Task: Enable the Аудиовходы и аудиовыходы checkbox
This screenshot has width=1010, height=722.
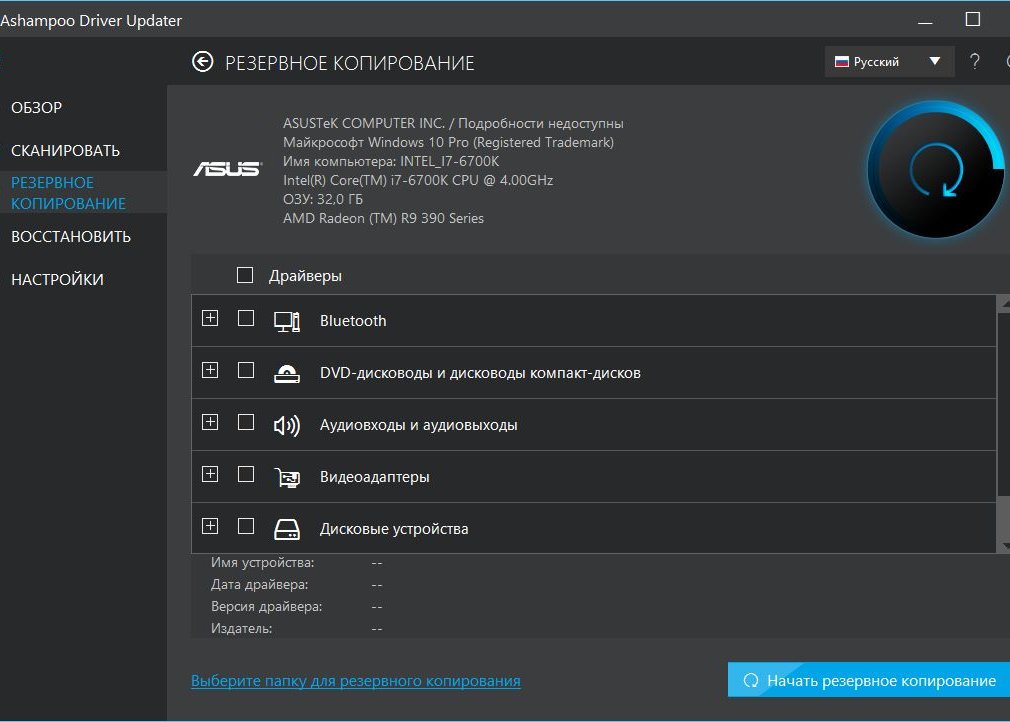Action: (245, 423)
